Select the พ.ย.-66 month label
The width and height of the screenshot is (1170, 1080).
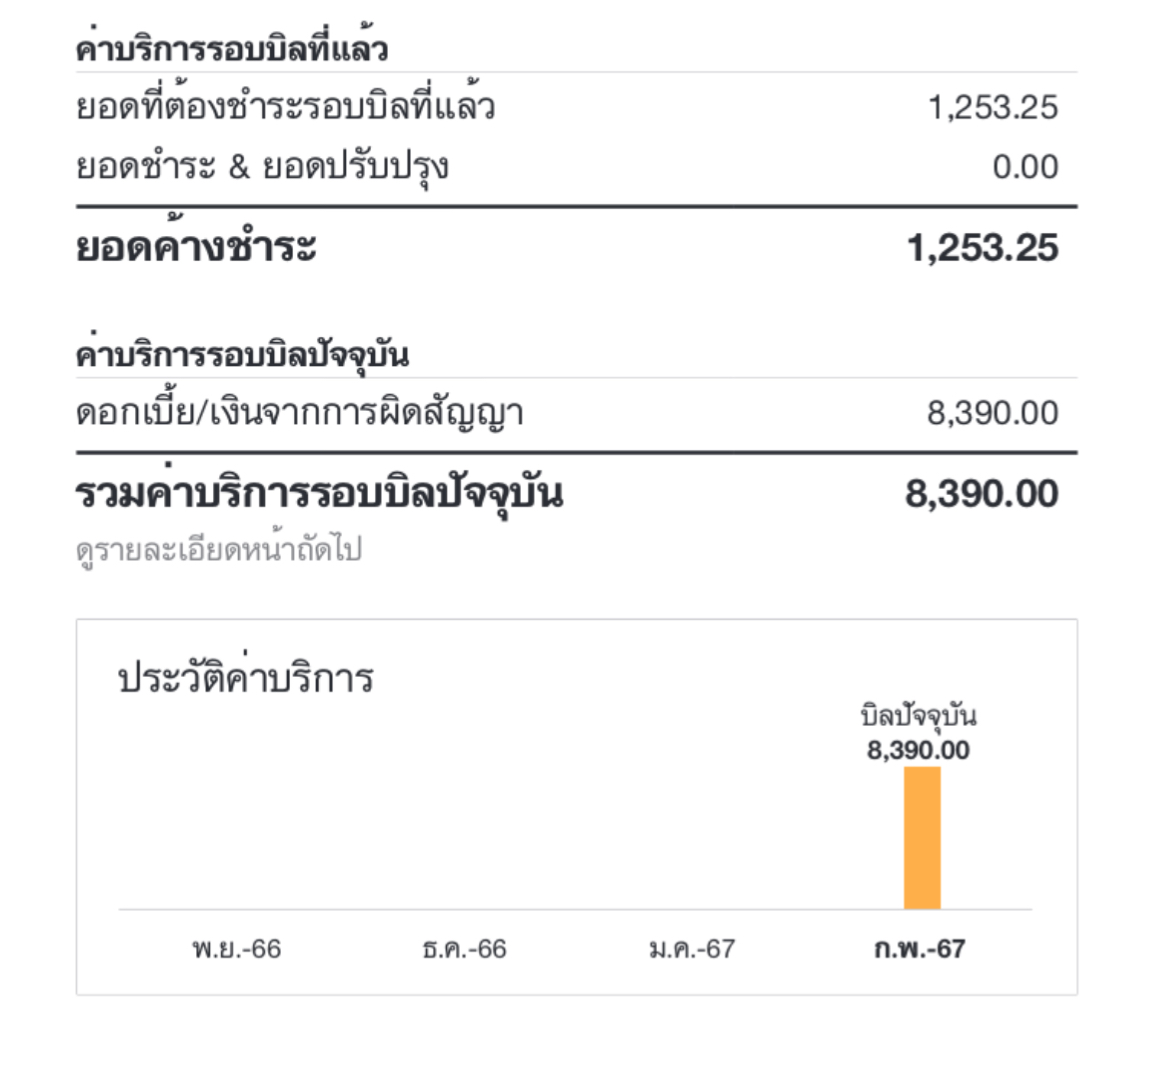[236, 949]
